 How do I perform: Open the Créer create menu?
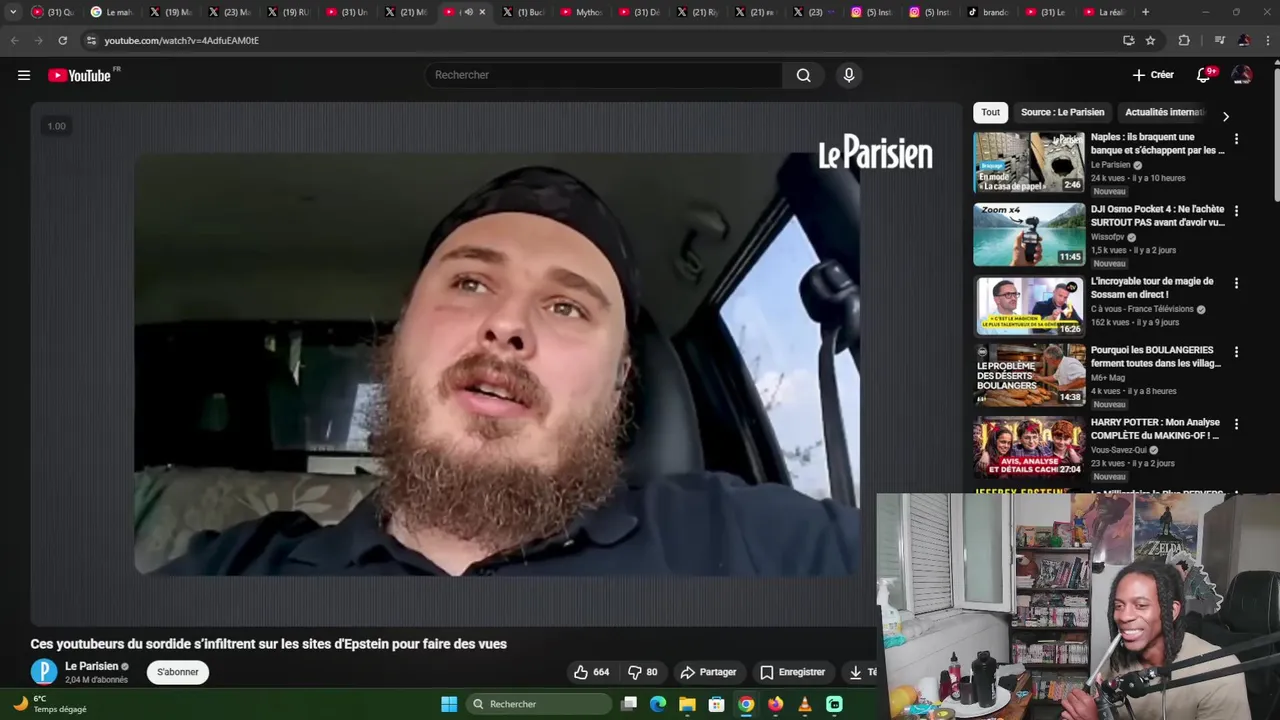1153,75
